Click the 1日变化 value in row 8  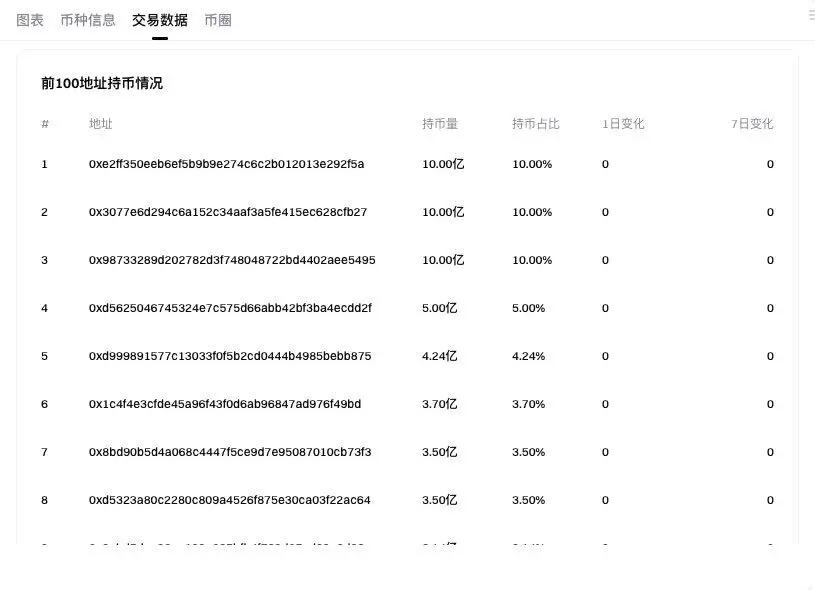click(x=605, y=500)
